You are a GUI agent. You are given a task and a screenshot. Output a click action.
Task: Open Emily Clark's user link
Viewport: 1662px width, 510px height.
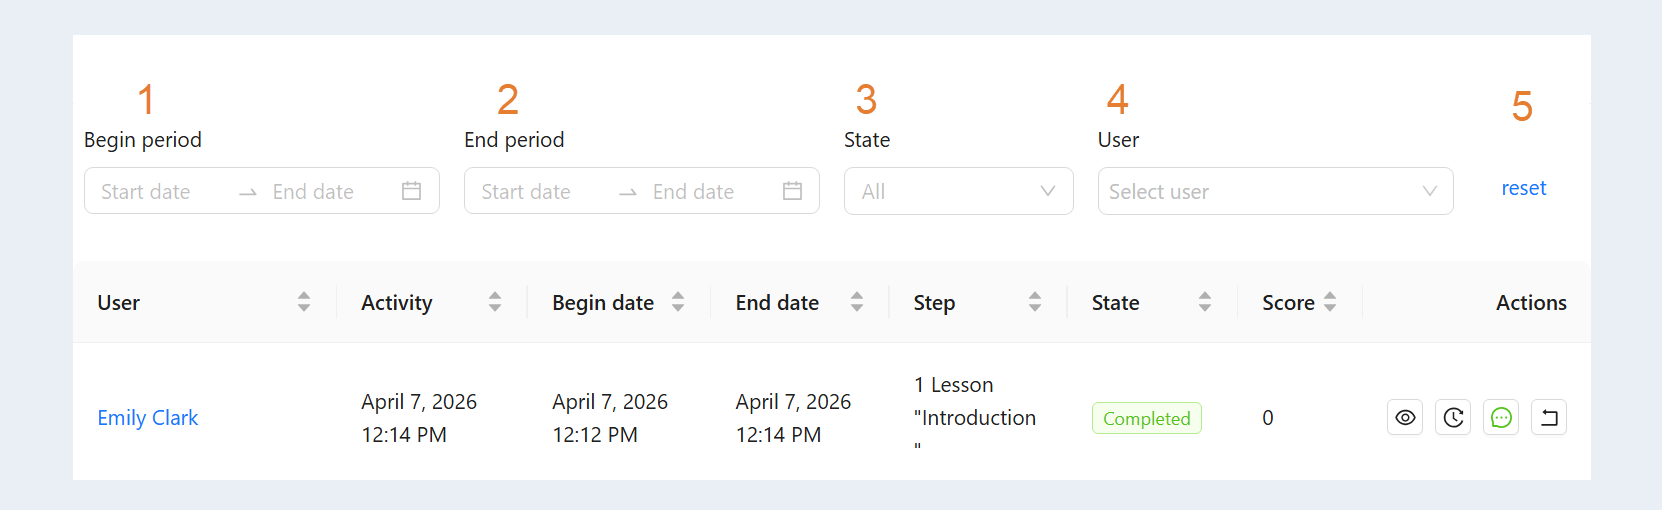pos(148,418)
